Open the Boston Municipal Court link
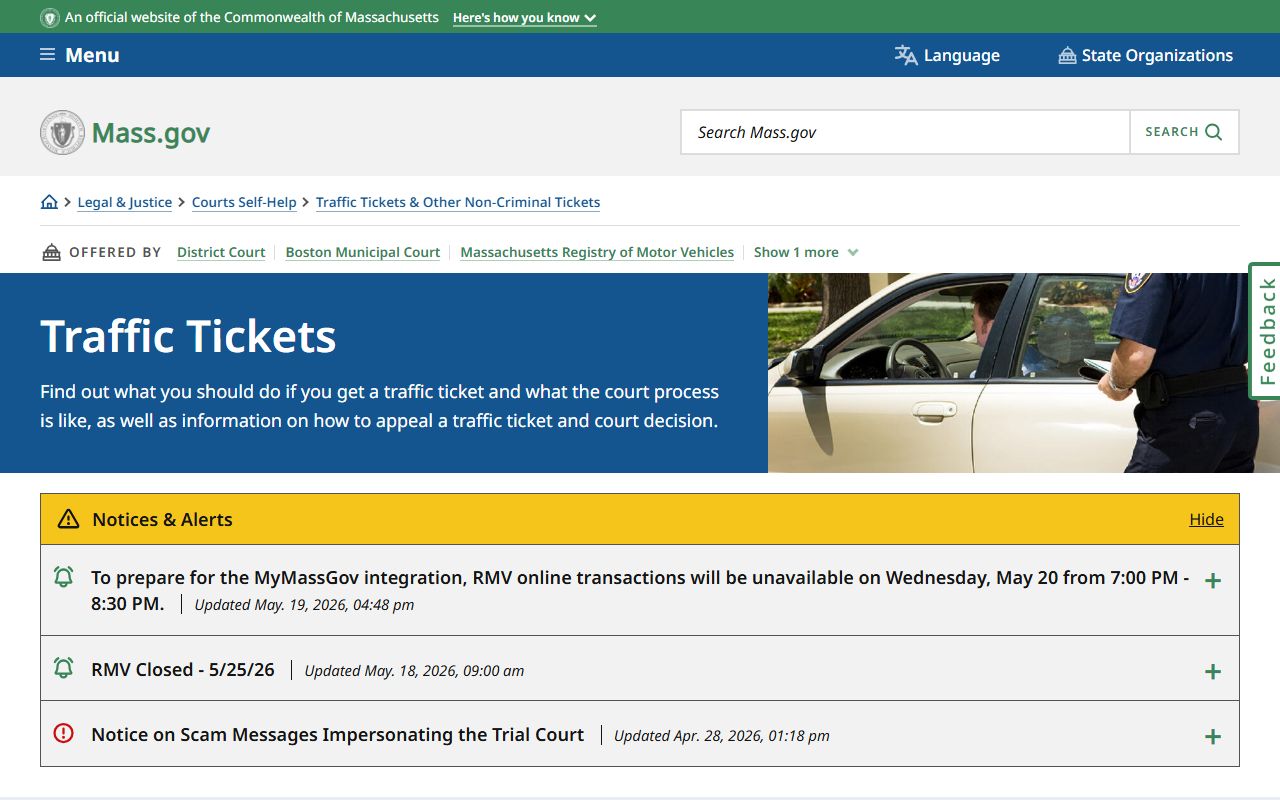1280x800 pixels. [363, 252]
